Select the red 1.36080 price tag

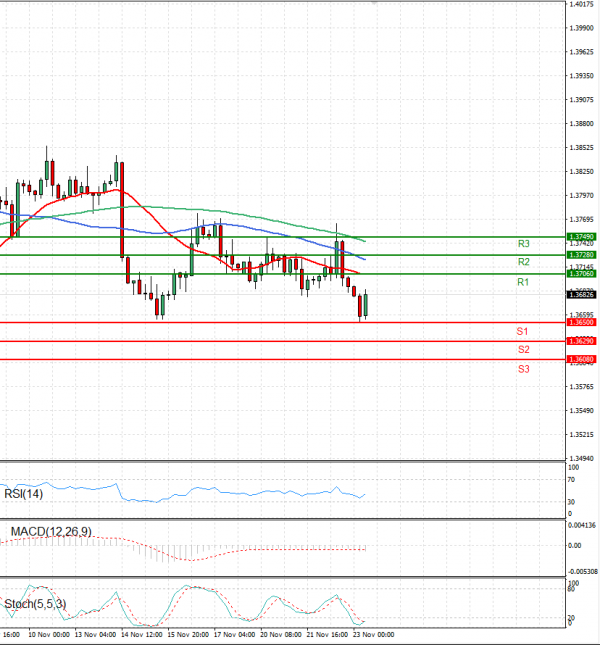[581, 360]
